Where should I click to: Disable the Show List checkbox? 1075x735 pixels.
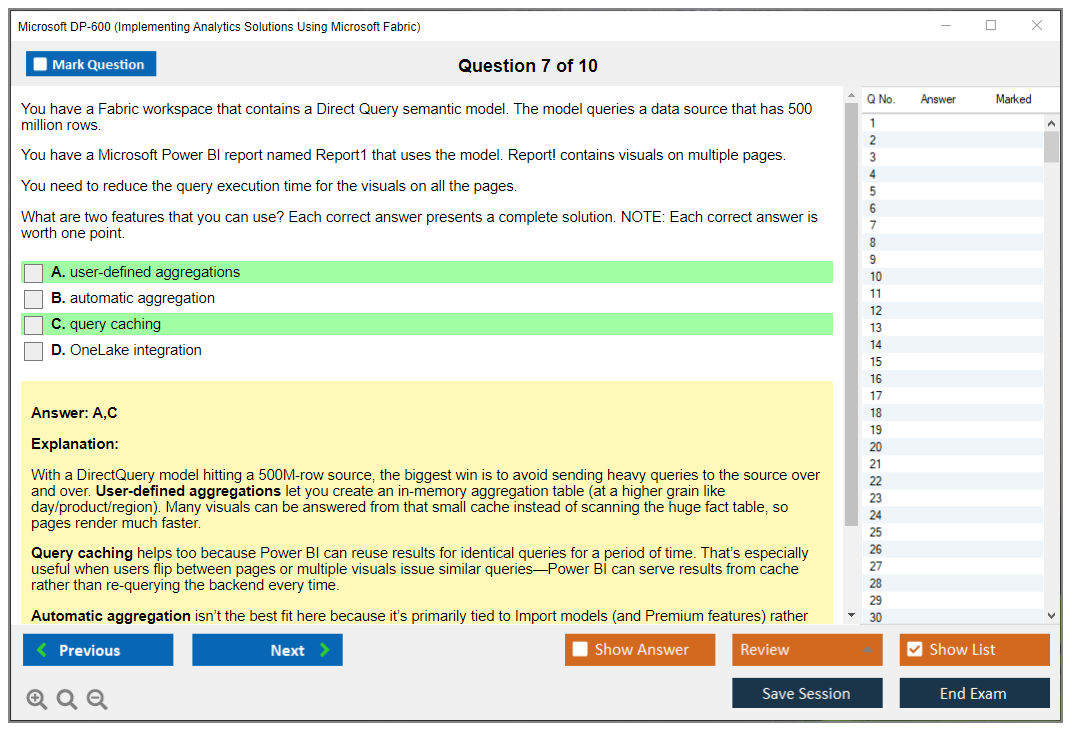913,649
